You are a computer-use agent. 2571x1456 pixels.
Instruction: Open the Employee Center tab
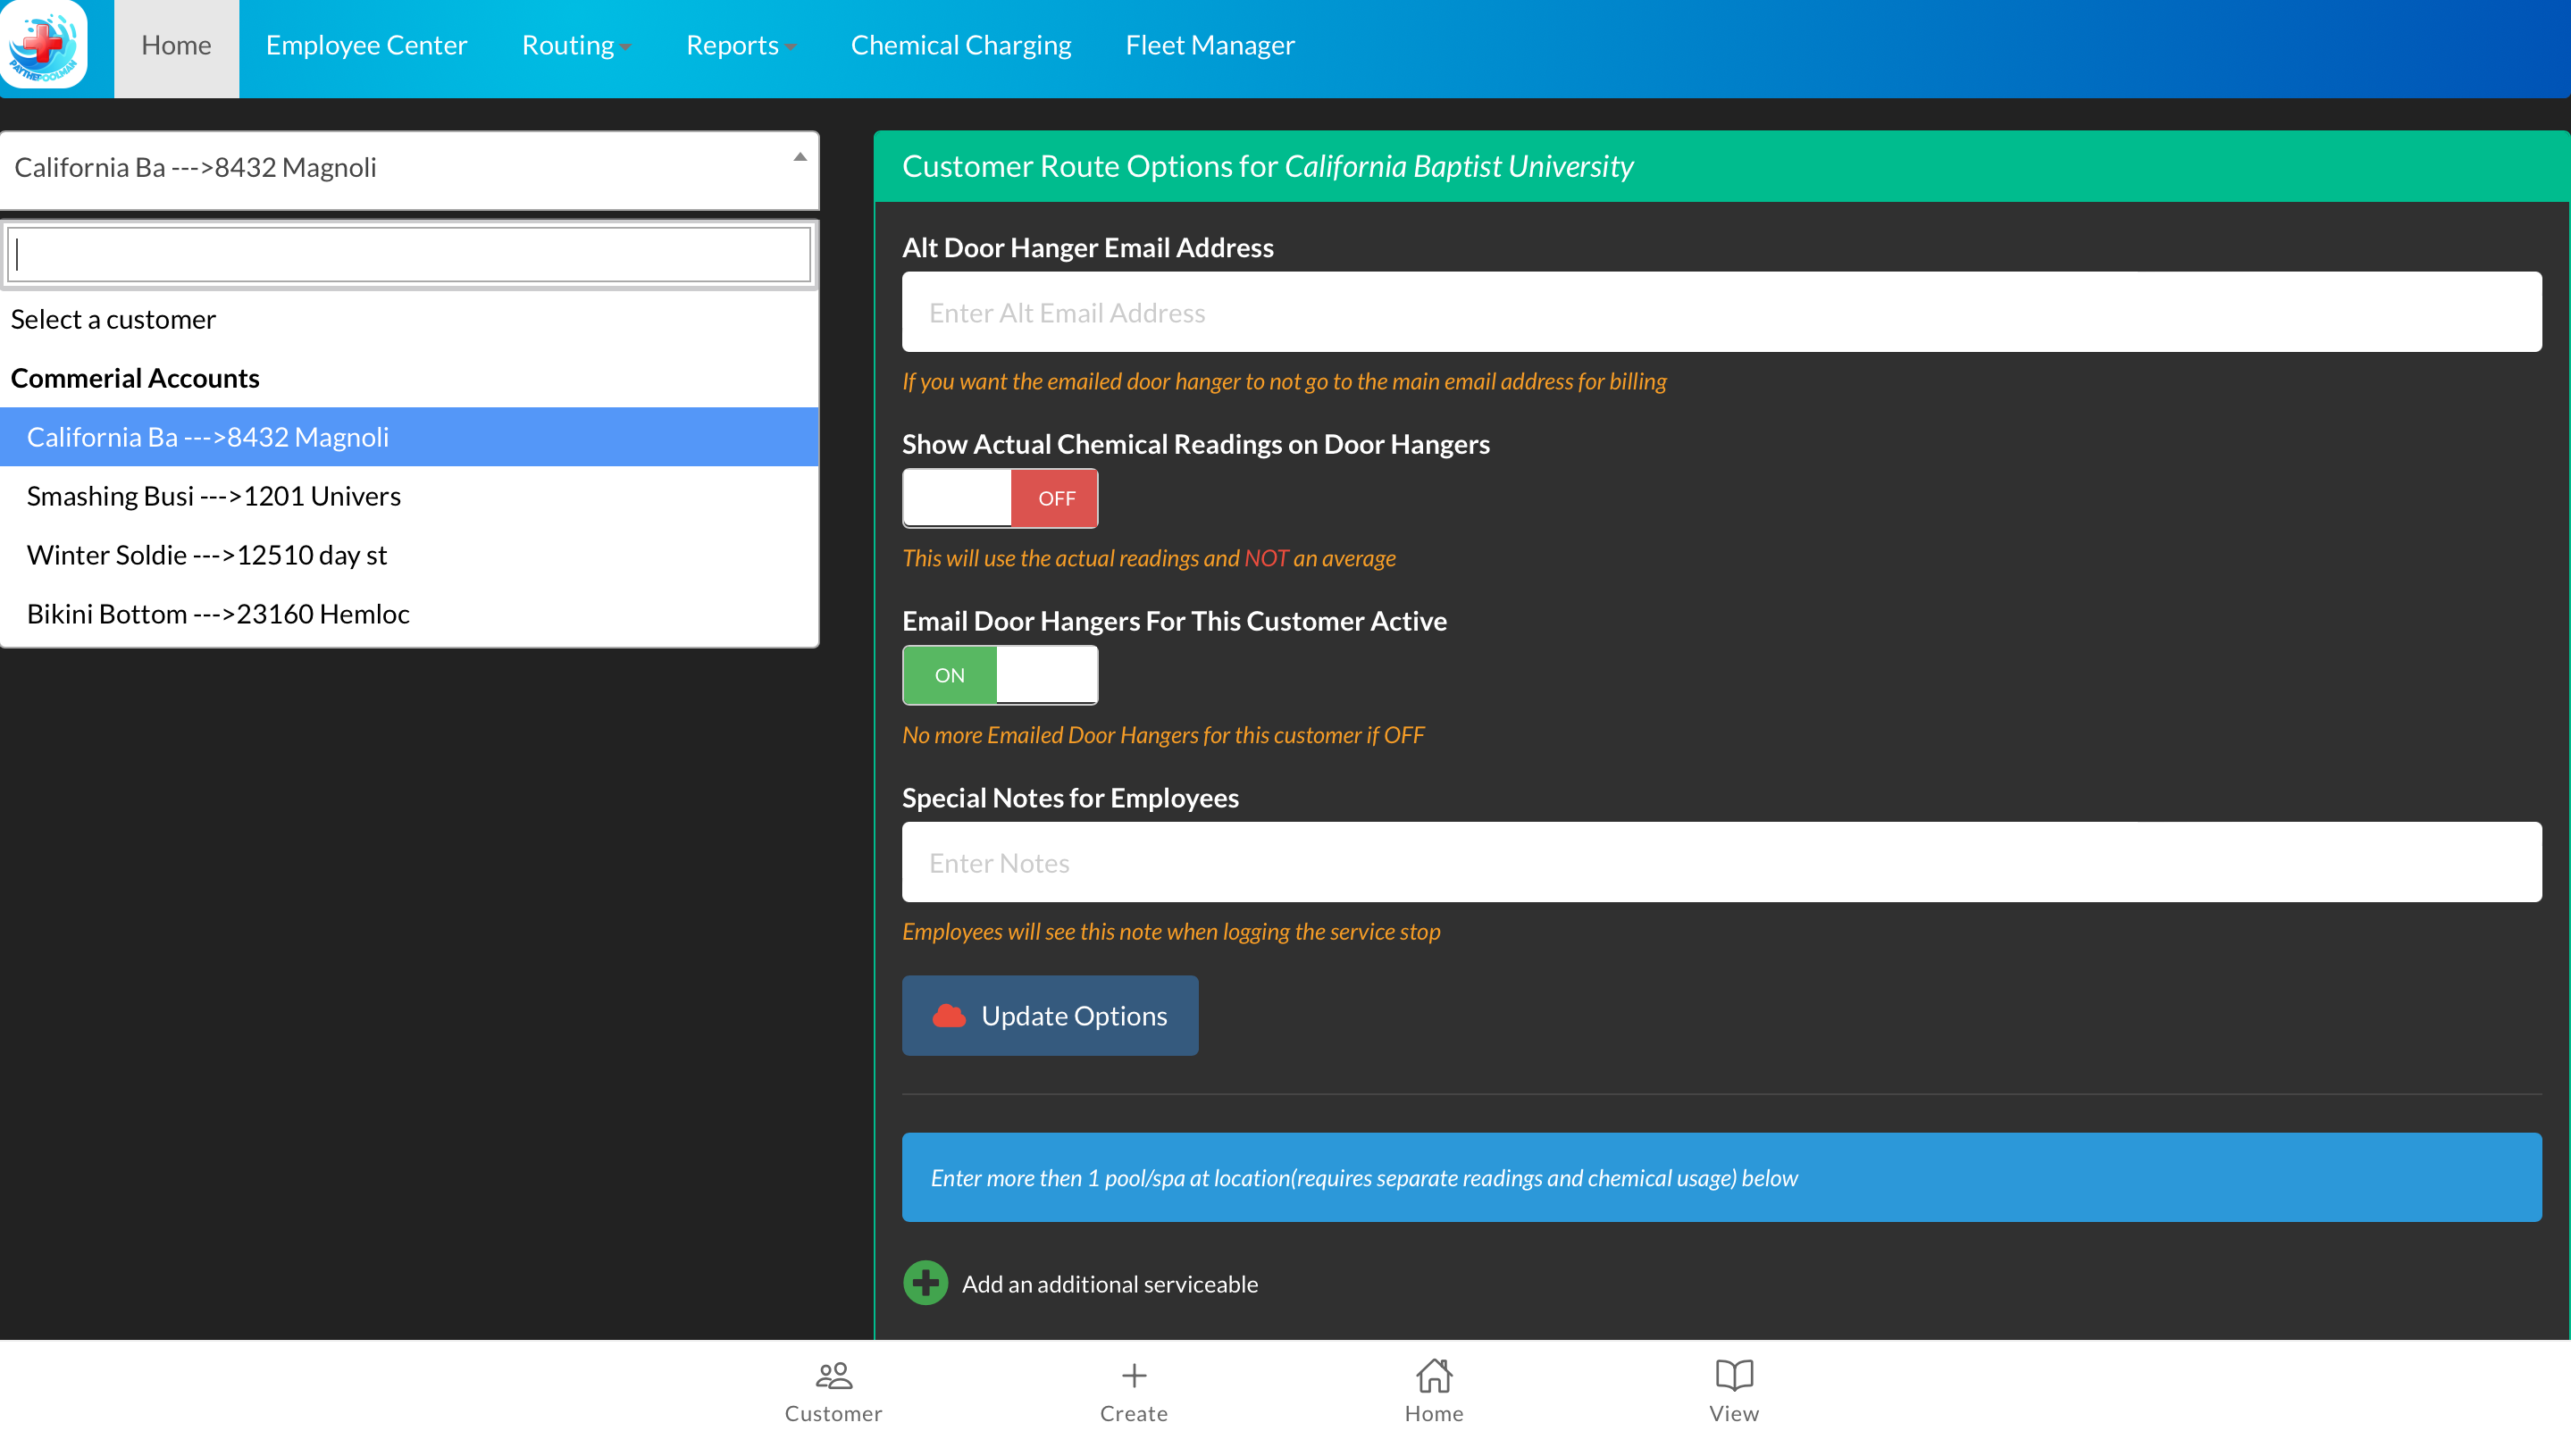[366, 46]
